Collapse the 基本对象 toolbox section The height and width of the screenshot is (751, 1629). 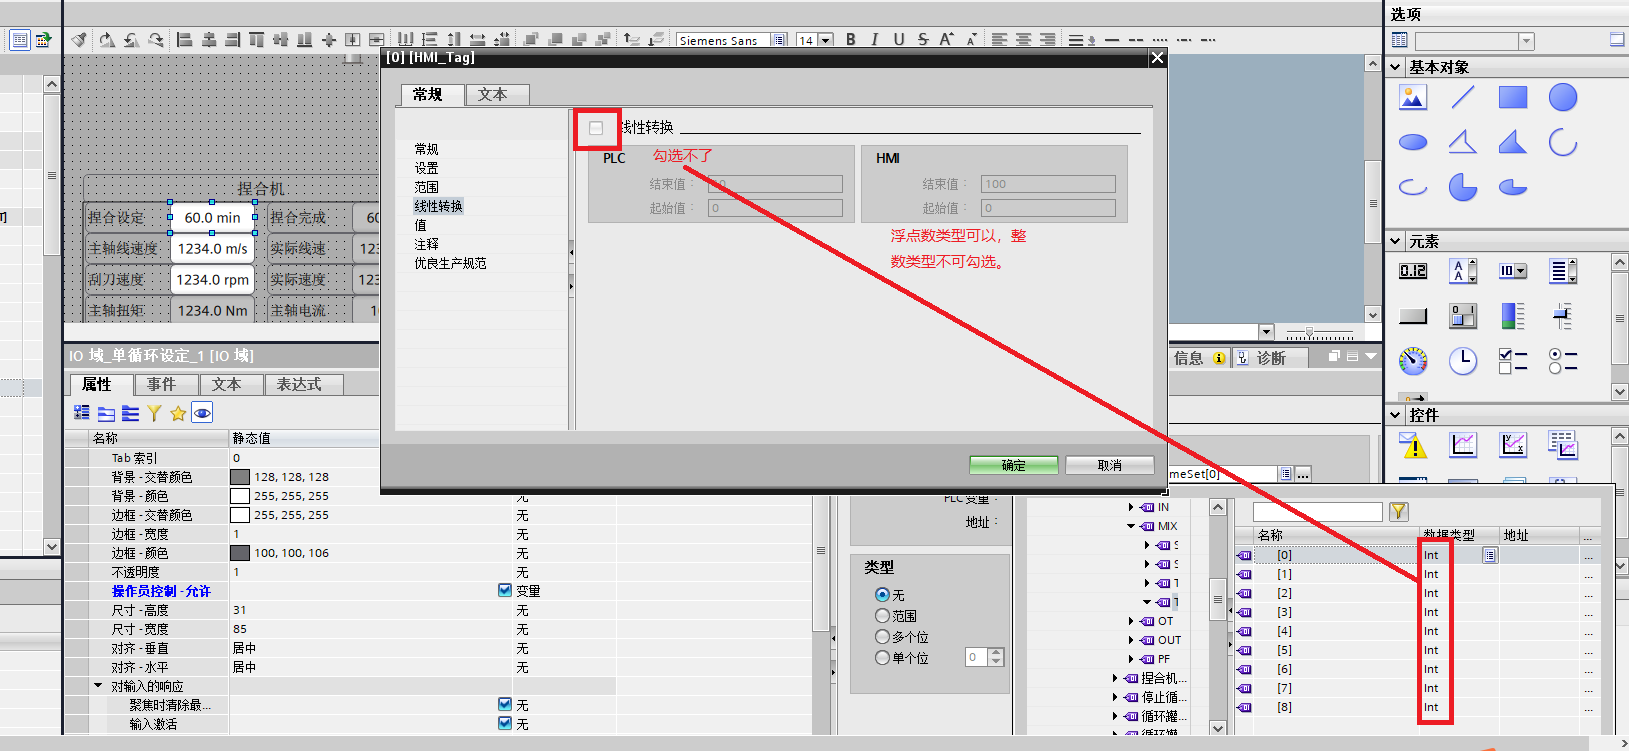coord(1396,67)
